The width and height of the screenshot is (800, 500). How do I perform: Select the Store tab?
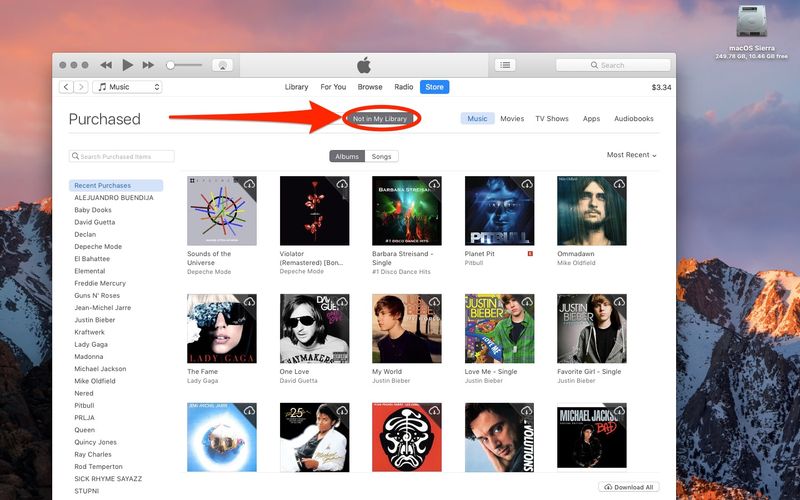435,87
